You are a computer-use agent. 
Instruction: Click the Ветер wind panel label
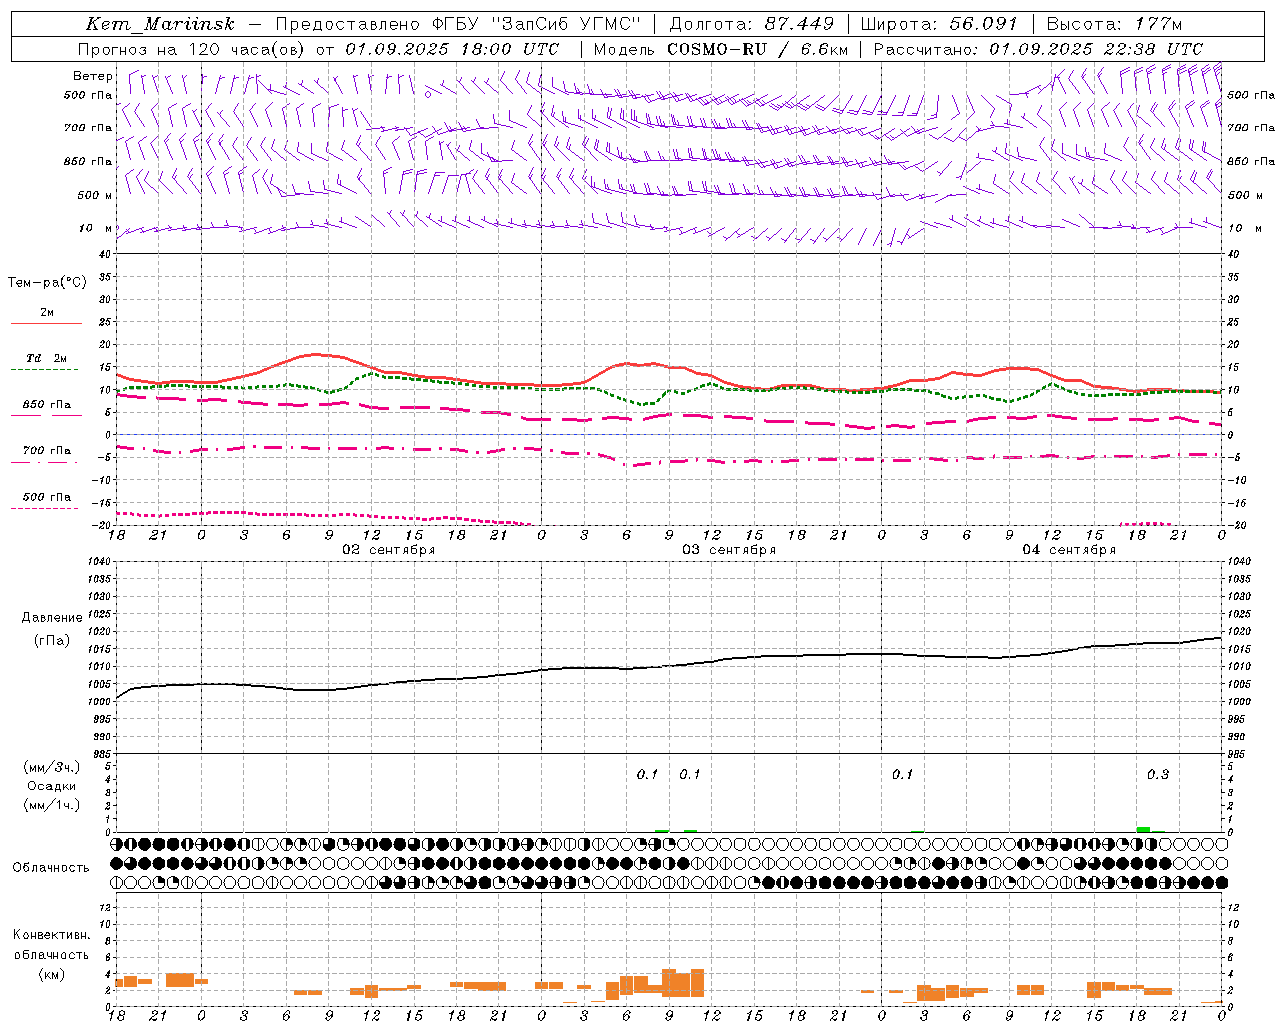[92, 76]
